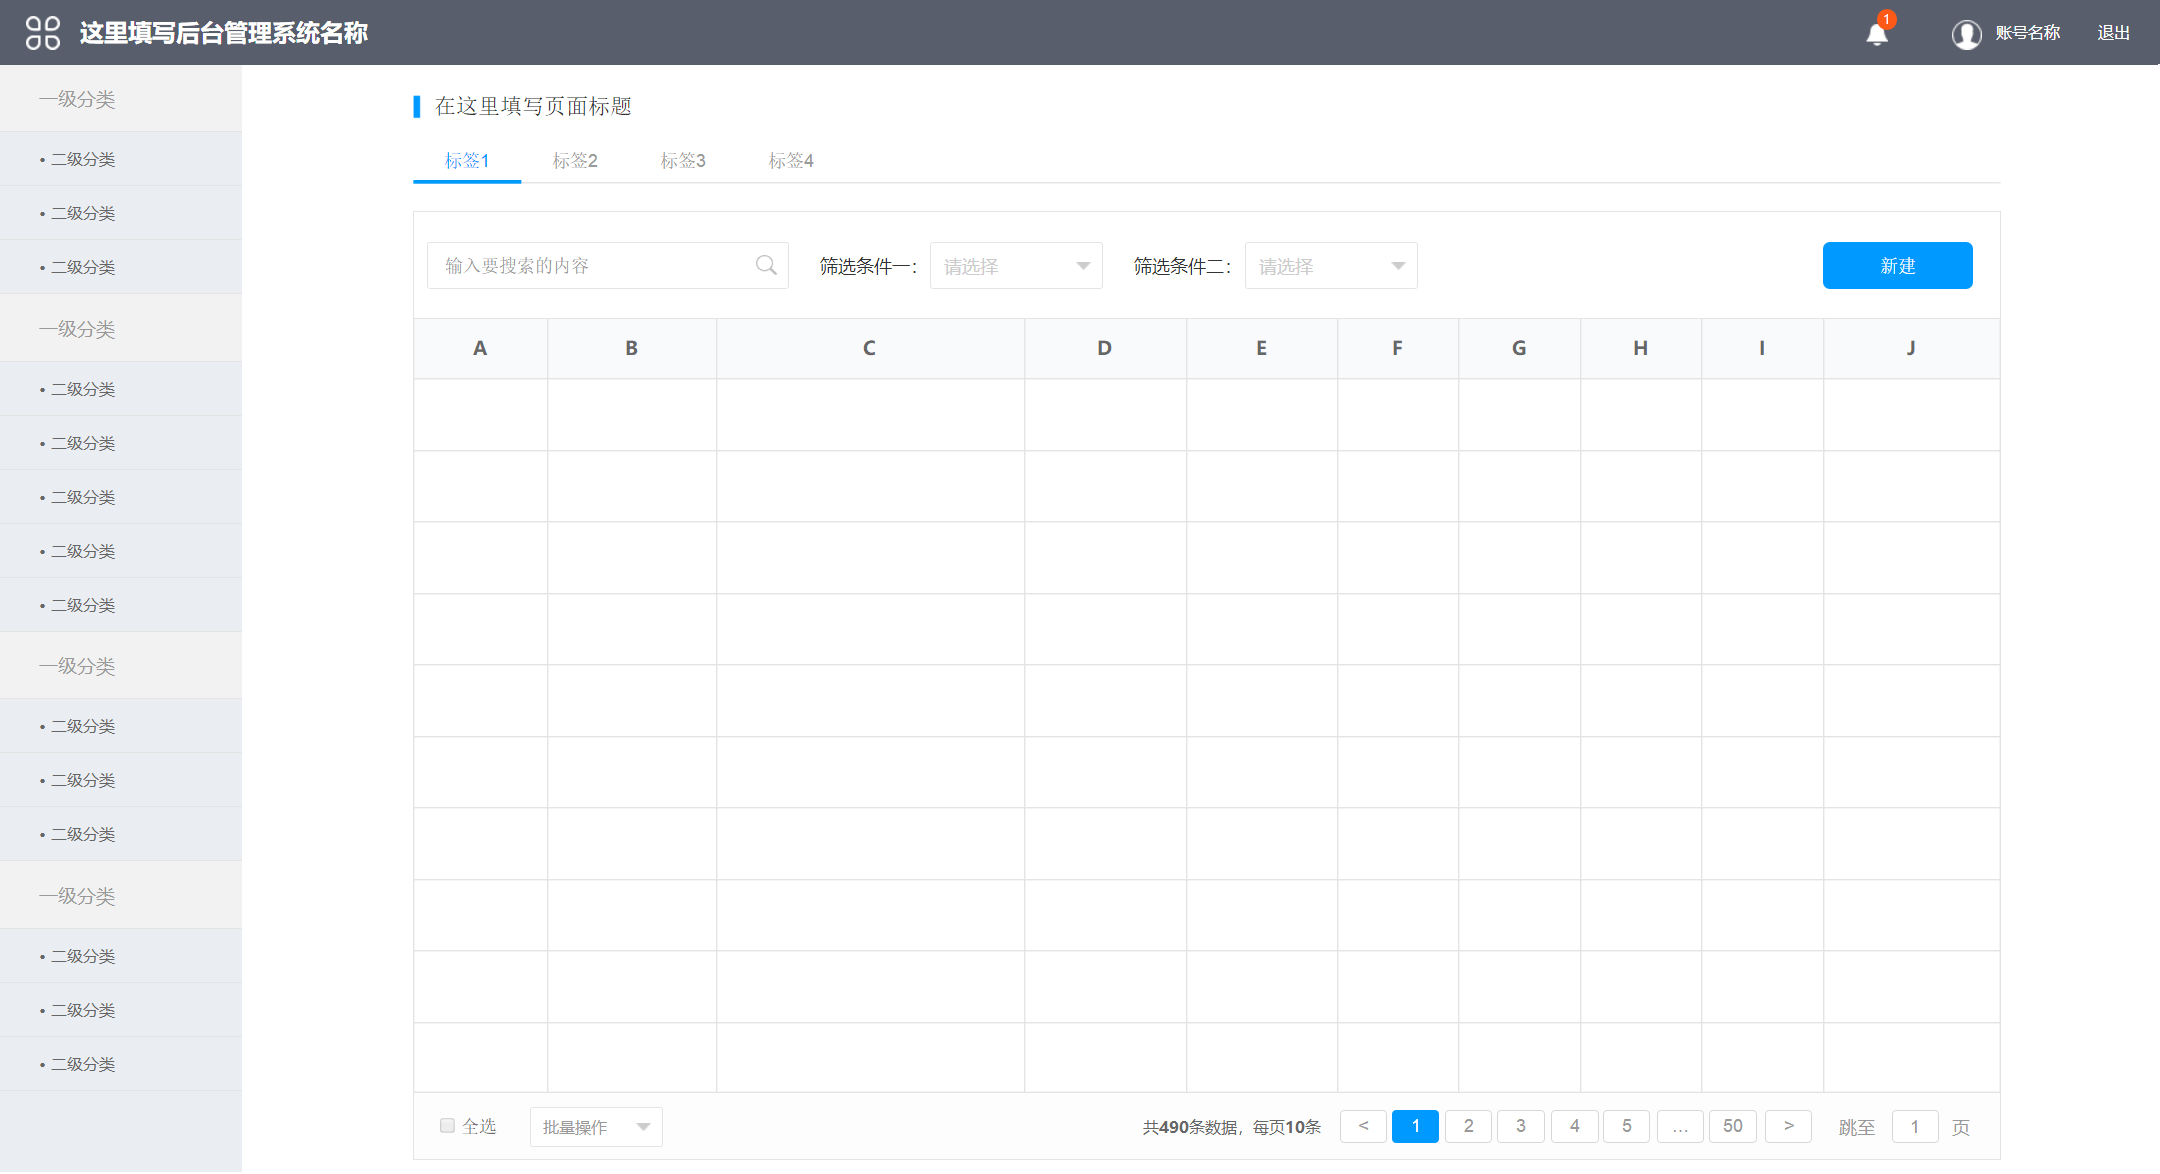Click the search magnifier icon

pyautogui.click(x=766, y=265)
